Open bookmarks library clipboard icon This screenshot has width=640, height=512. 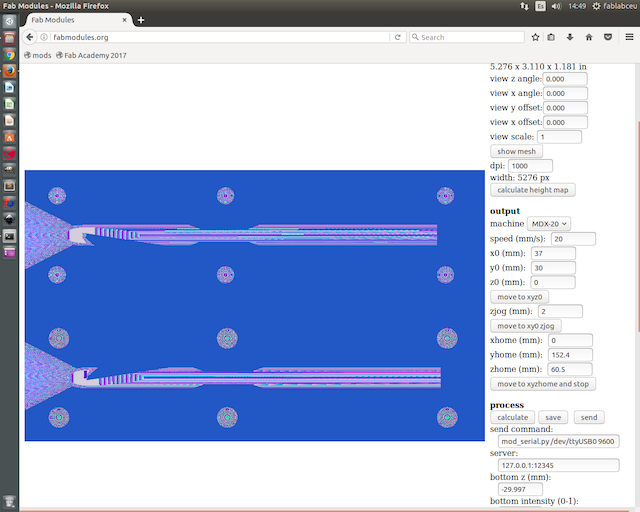coord(551,37)
